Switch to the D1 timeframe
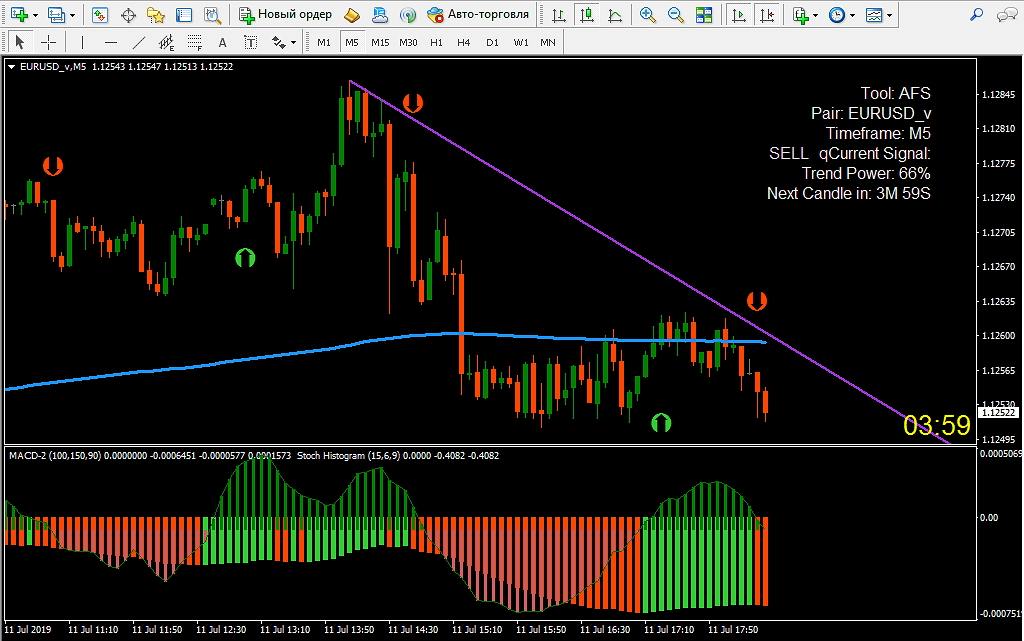Viewport: 1024px width, 641px height. point(492,42)
